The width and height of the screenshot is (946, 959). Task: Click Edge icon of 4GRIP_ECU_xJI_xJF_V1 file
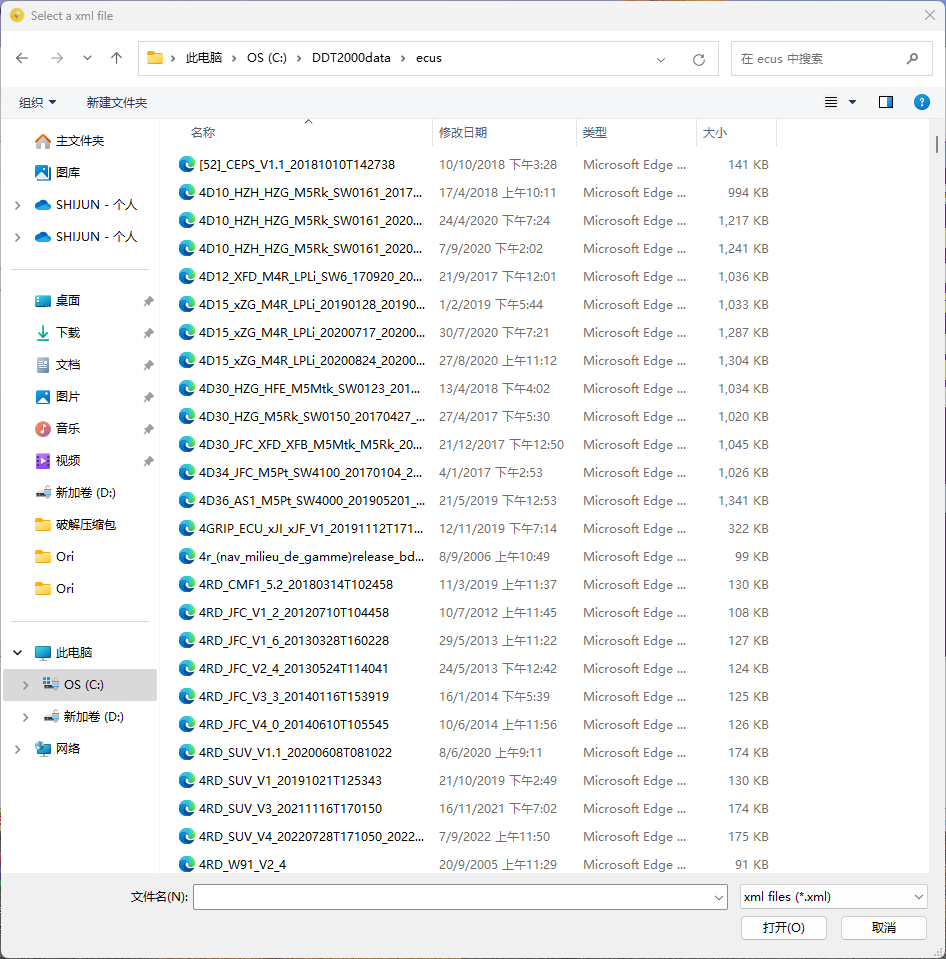click(187, 528)
